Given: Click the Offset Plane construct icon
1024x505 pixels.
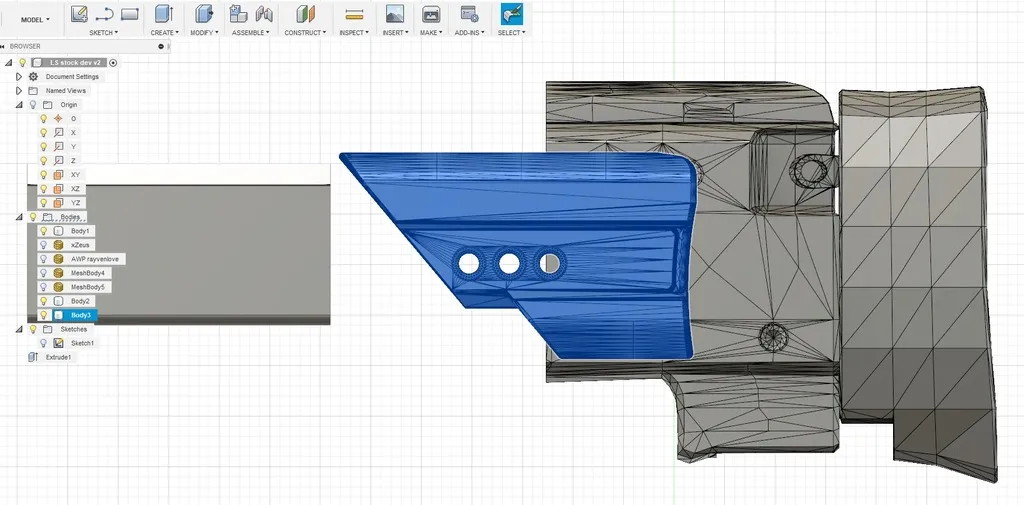Looking at the screenshot, I should 305,14.
